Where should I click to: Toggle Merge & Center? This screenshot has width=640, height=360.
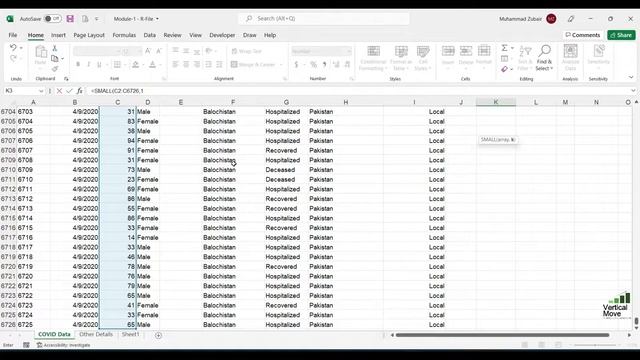[x=253, y=64]
